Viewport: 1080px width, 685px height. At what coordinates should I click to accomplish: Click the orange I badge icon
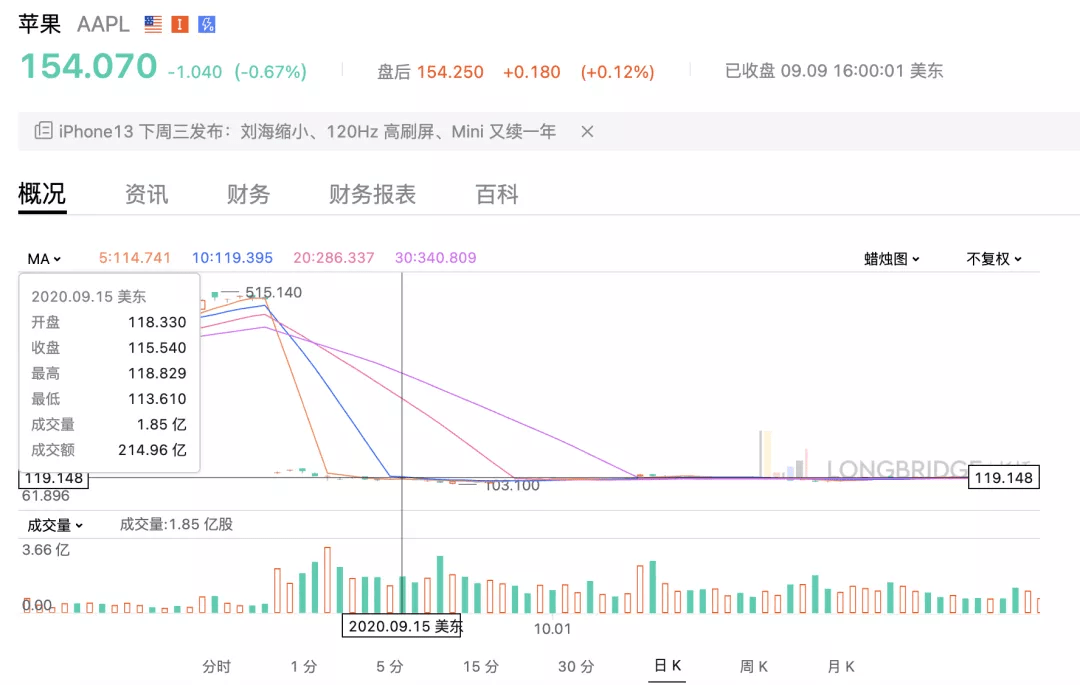point(180,25)
